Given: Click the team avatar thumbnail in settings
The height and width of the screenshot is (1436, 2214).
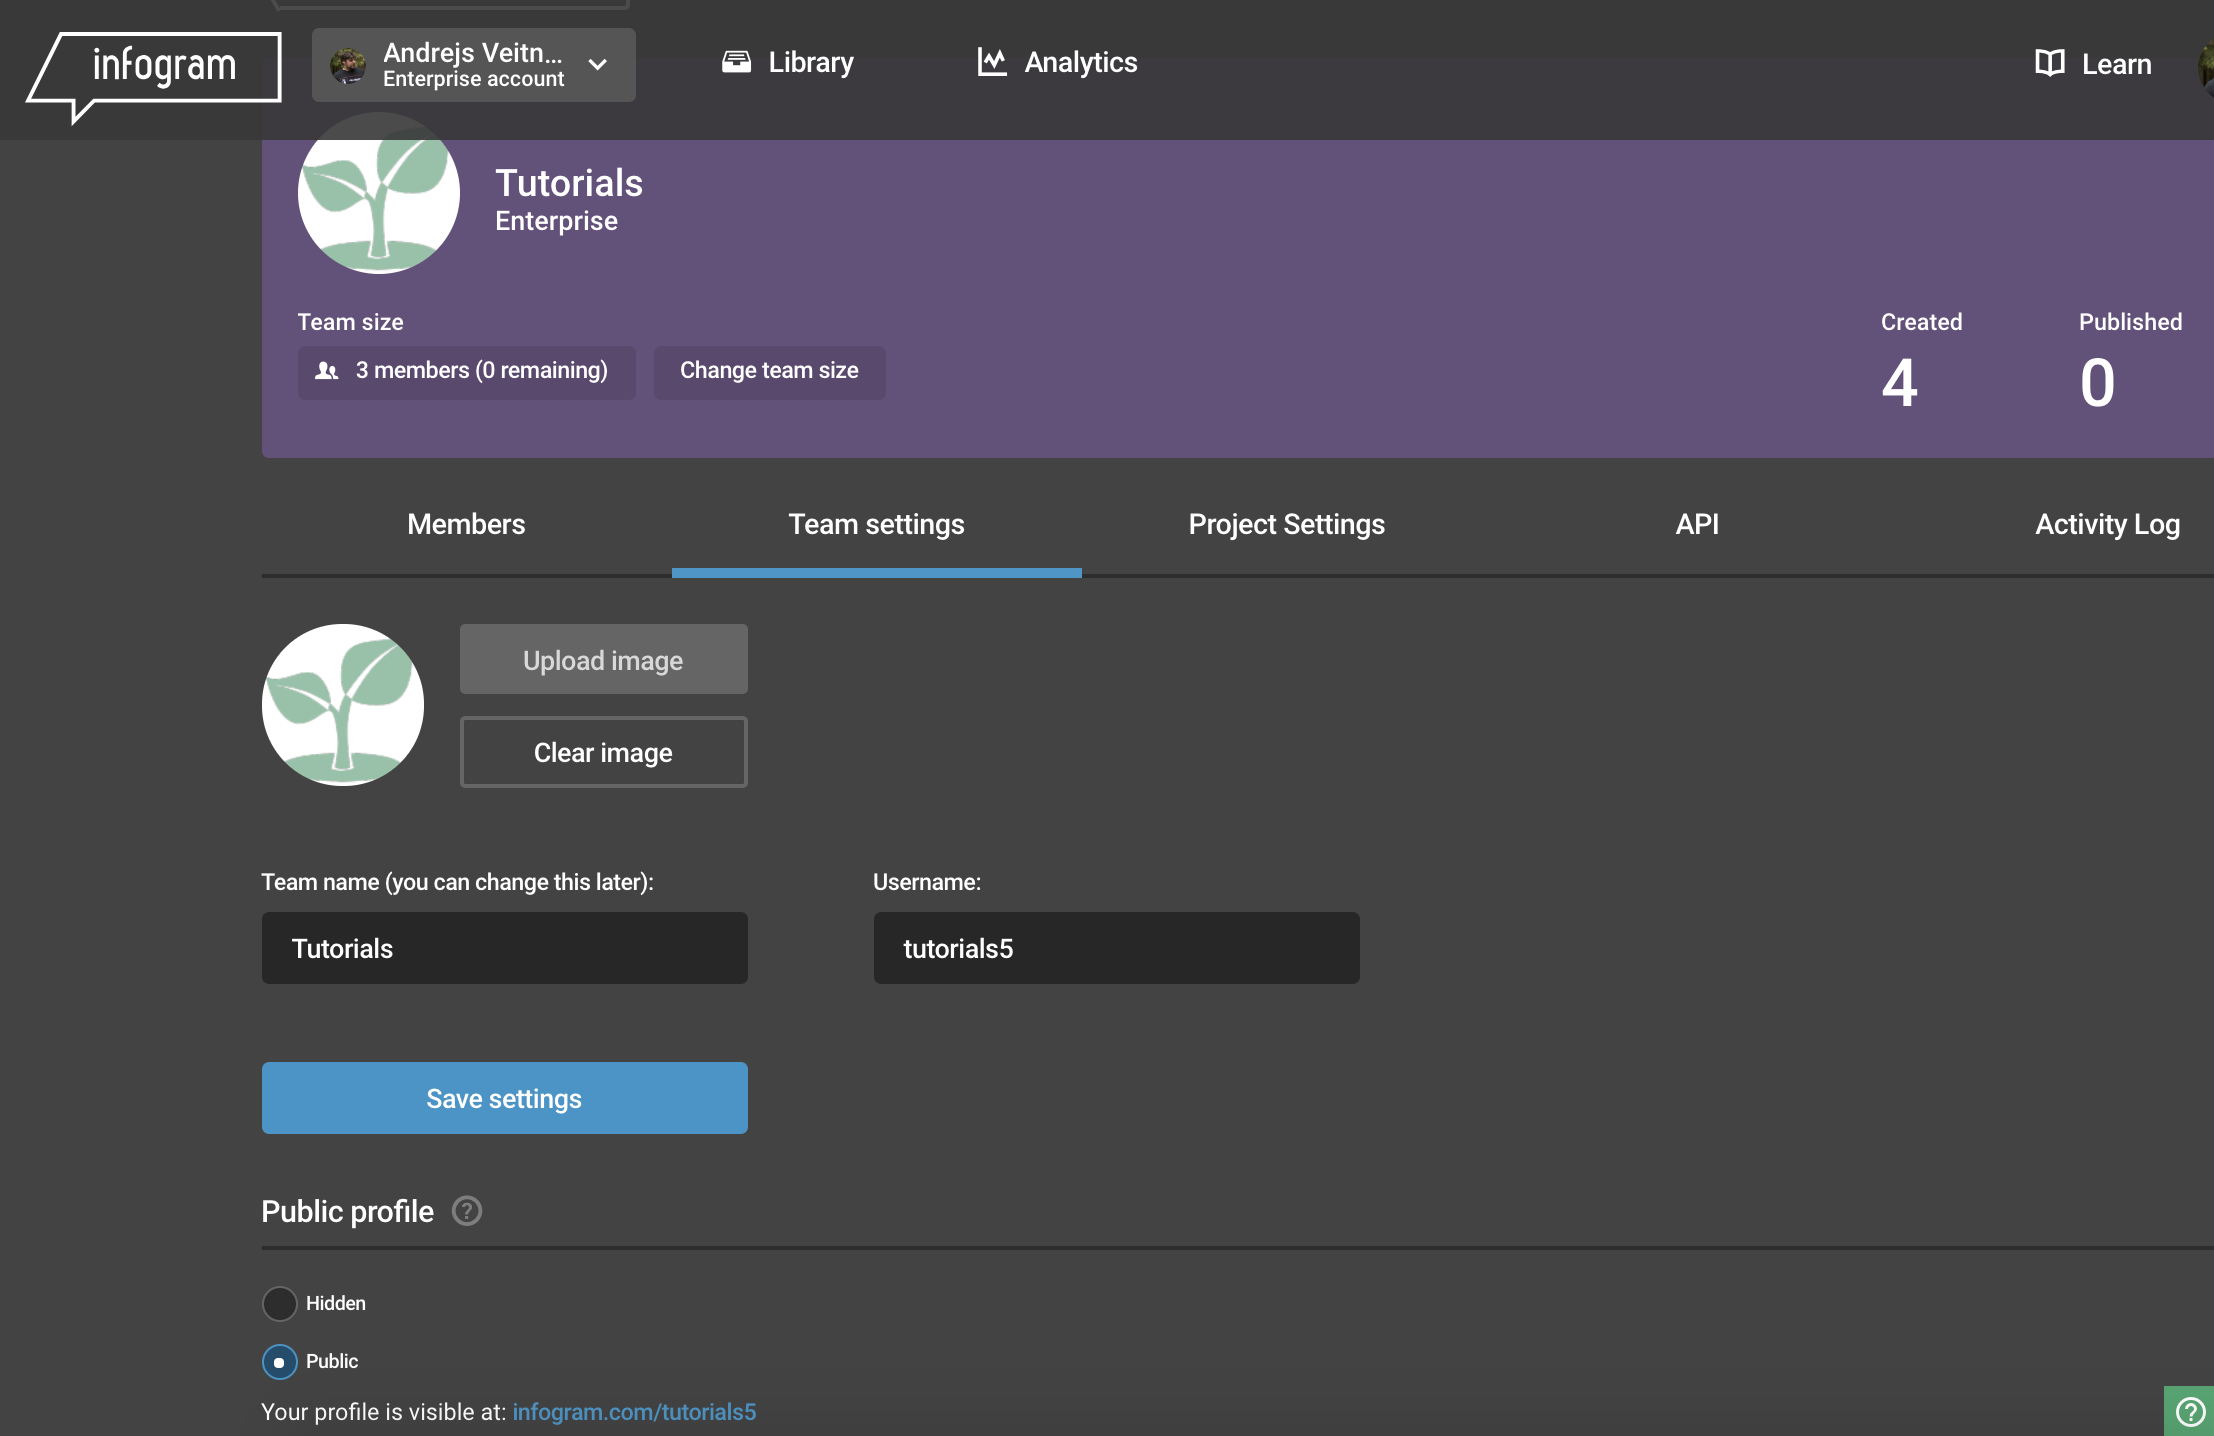Looking at the screenshot, I should [343, 705].
